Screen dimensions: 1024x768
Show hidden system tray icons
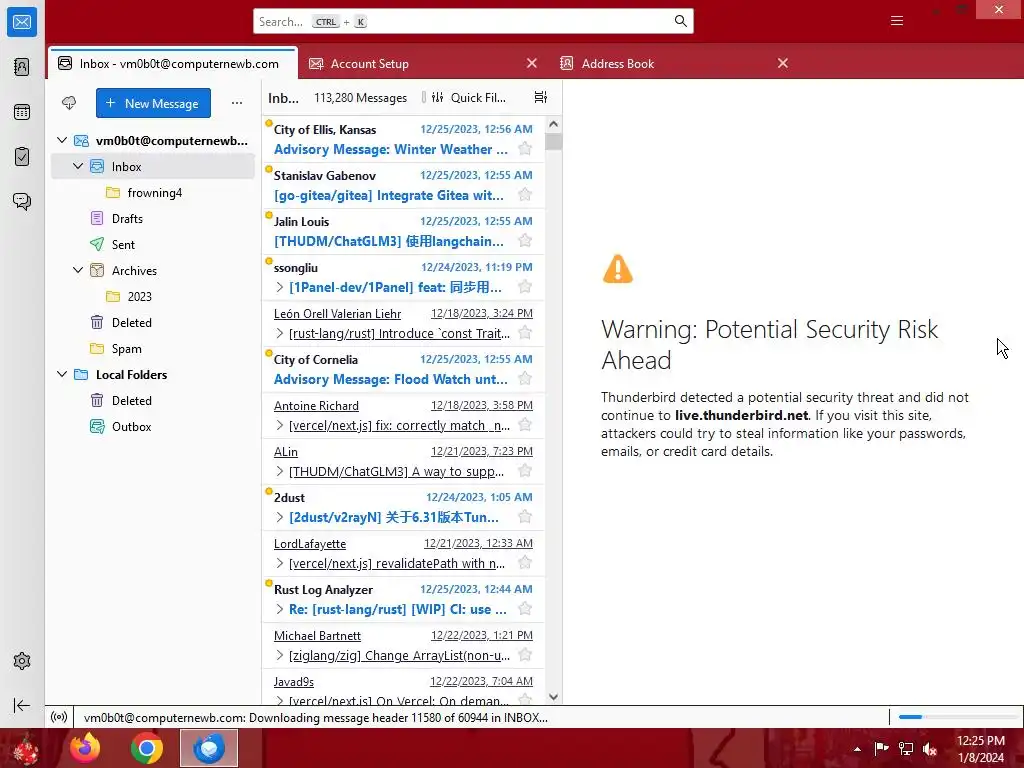[x=857, y=749]
